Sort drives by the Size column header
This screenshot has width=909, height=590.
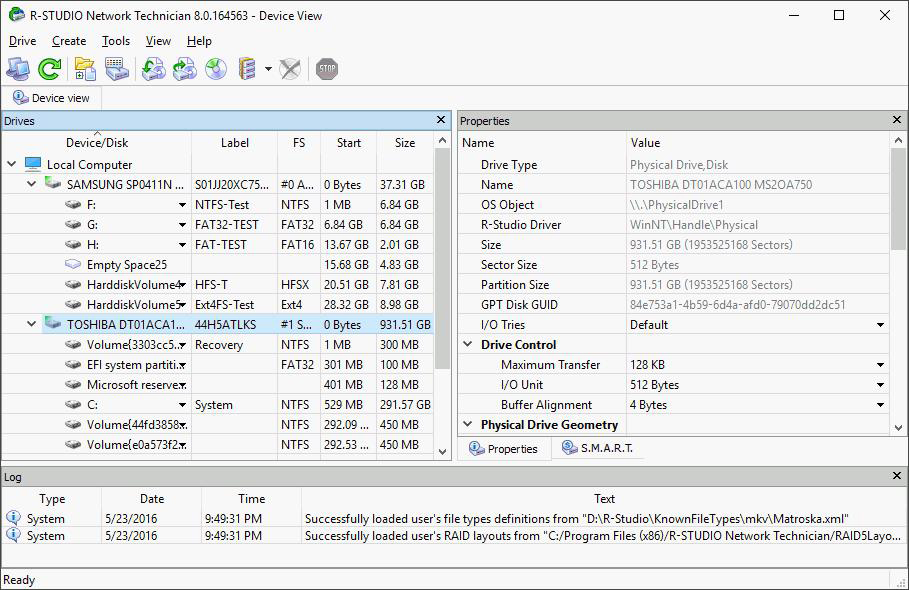point(405,143)
